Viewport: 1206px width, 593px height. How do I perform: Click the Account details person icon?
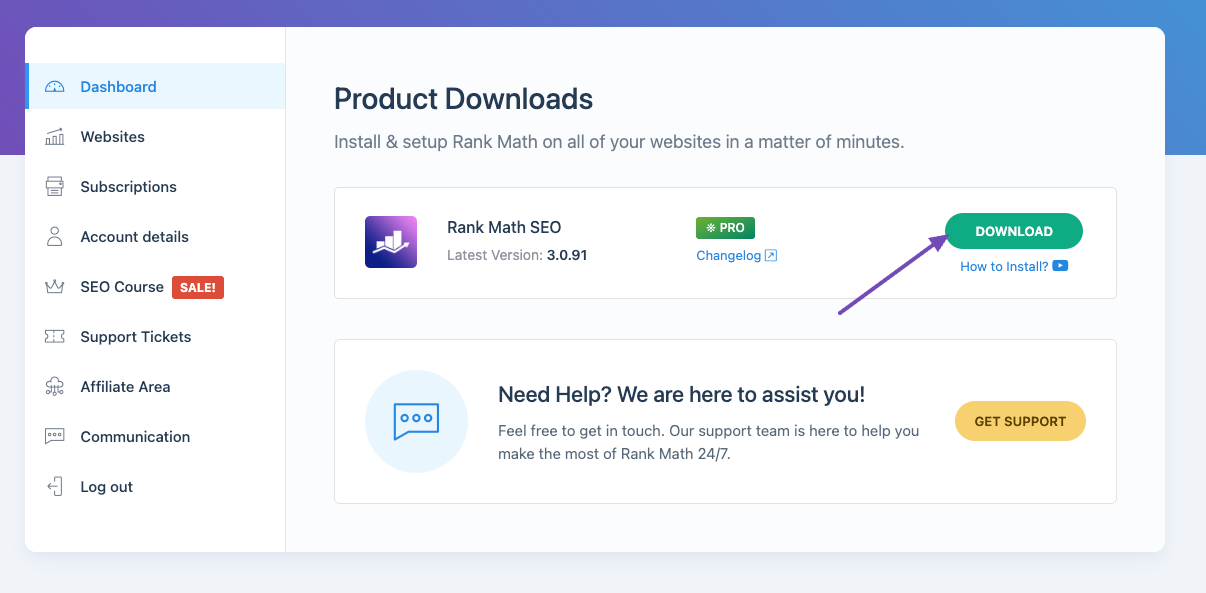tap(55, 237)
